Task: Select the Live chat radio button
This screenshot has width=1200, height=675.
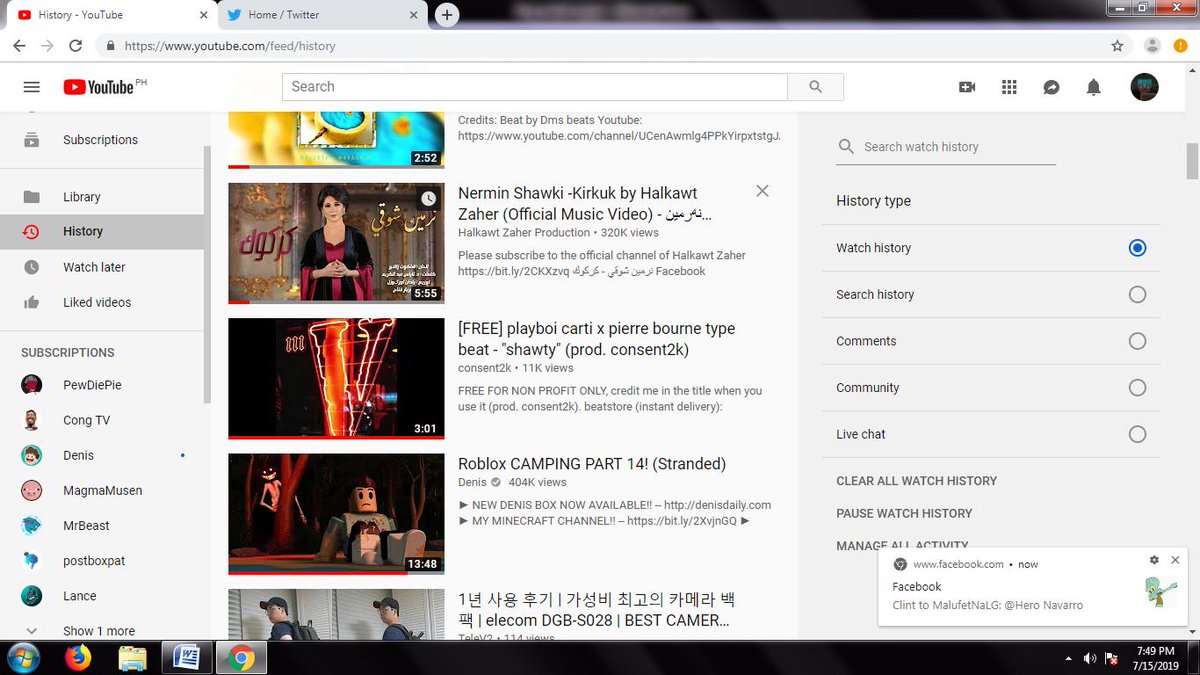Action: (1137, 434)
